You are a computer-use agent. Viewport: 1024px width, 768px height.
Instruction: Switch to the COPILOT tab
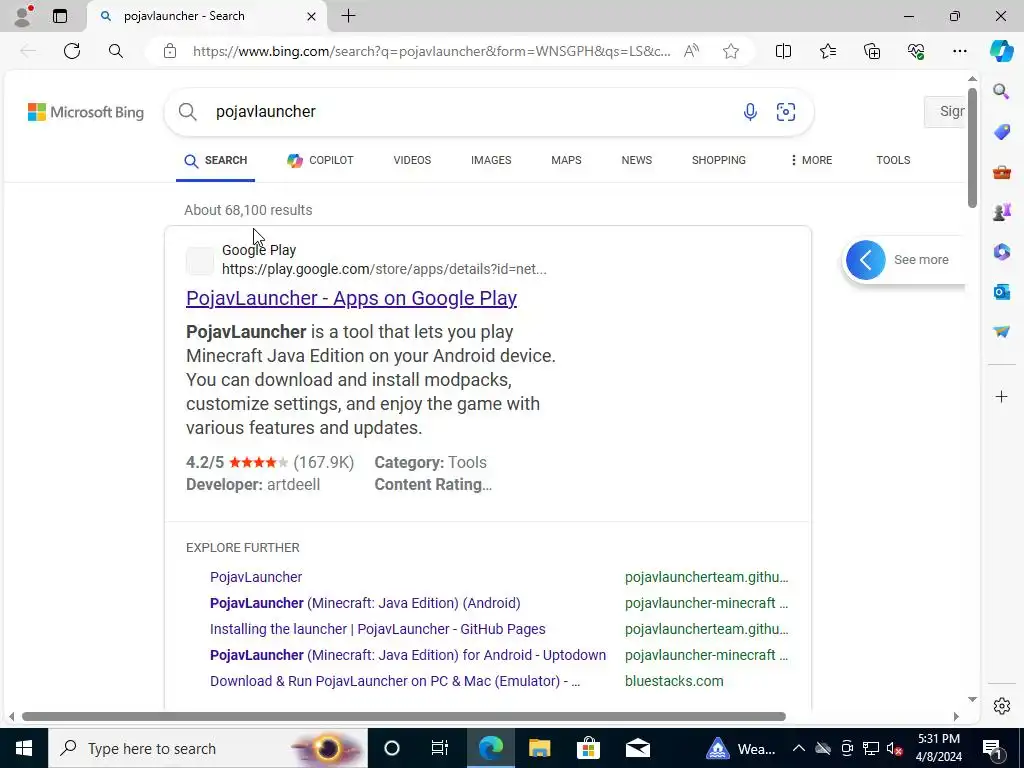point(320,161)
